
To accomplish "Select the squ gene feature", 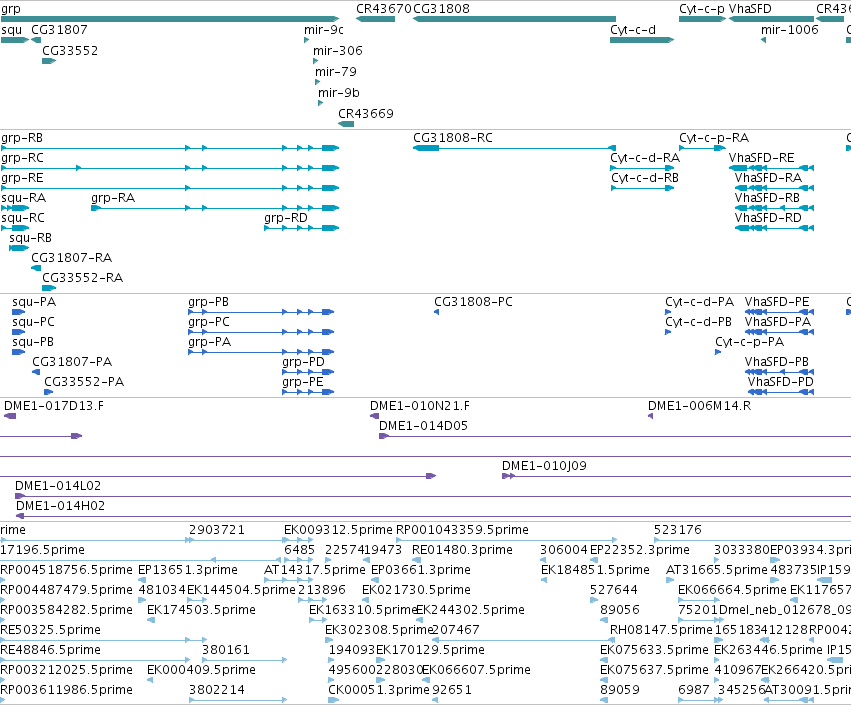I will tap(15, 40).
